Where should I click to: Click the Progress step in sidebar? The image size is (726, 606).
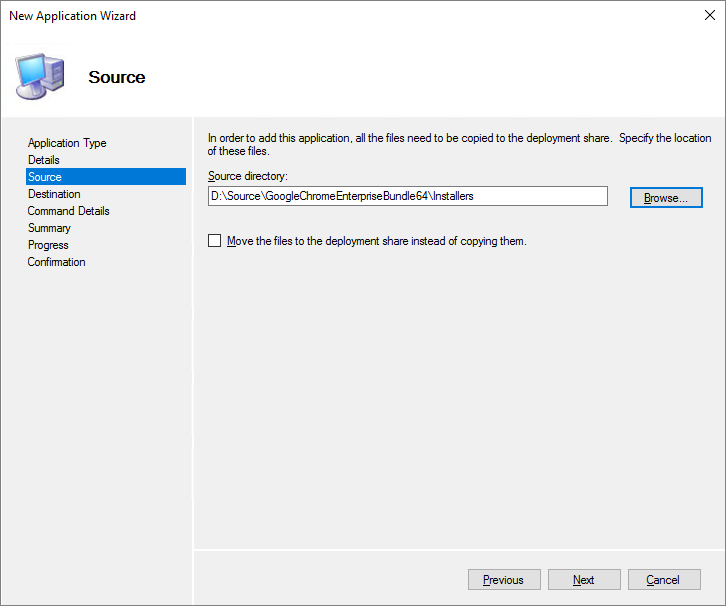click(48, 245)
